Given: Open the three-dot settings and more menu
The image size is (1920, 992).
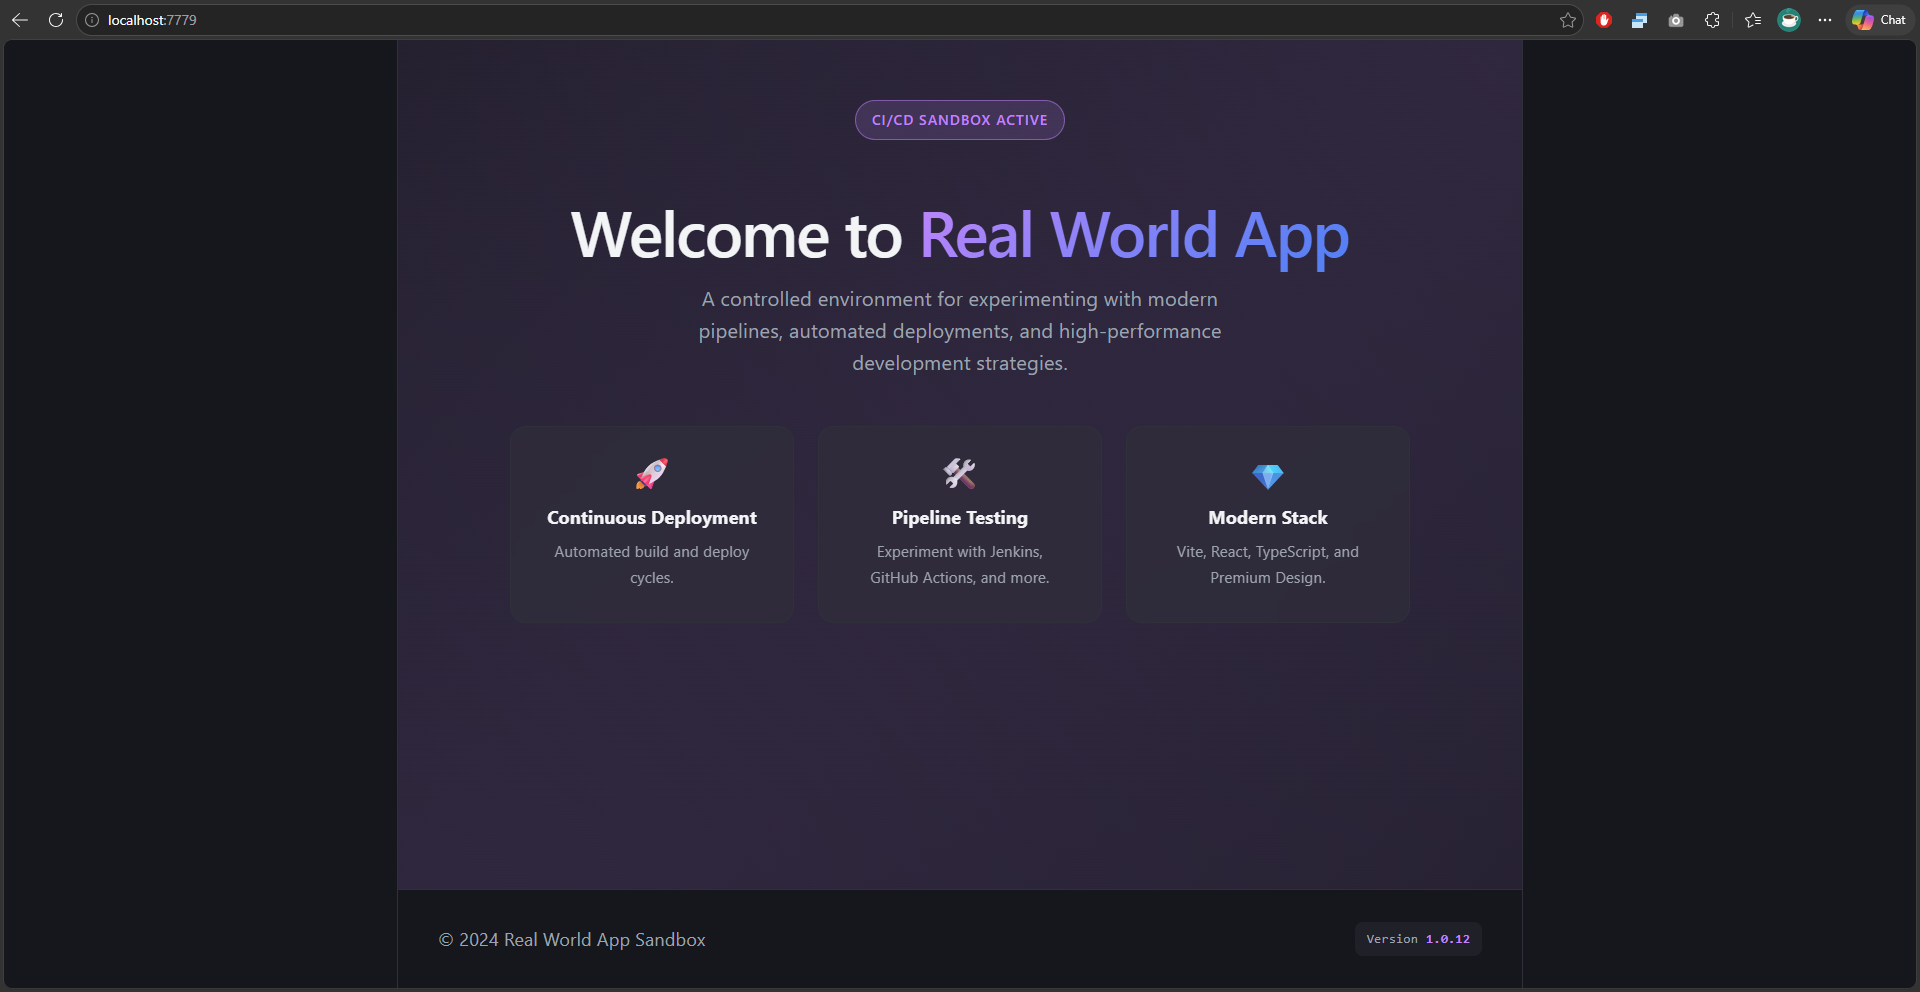Looking at the screenshot, I should click(1825, 20).
